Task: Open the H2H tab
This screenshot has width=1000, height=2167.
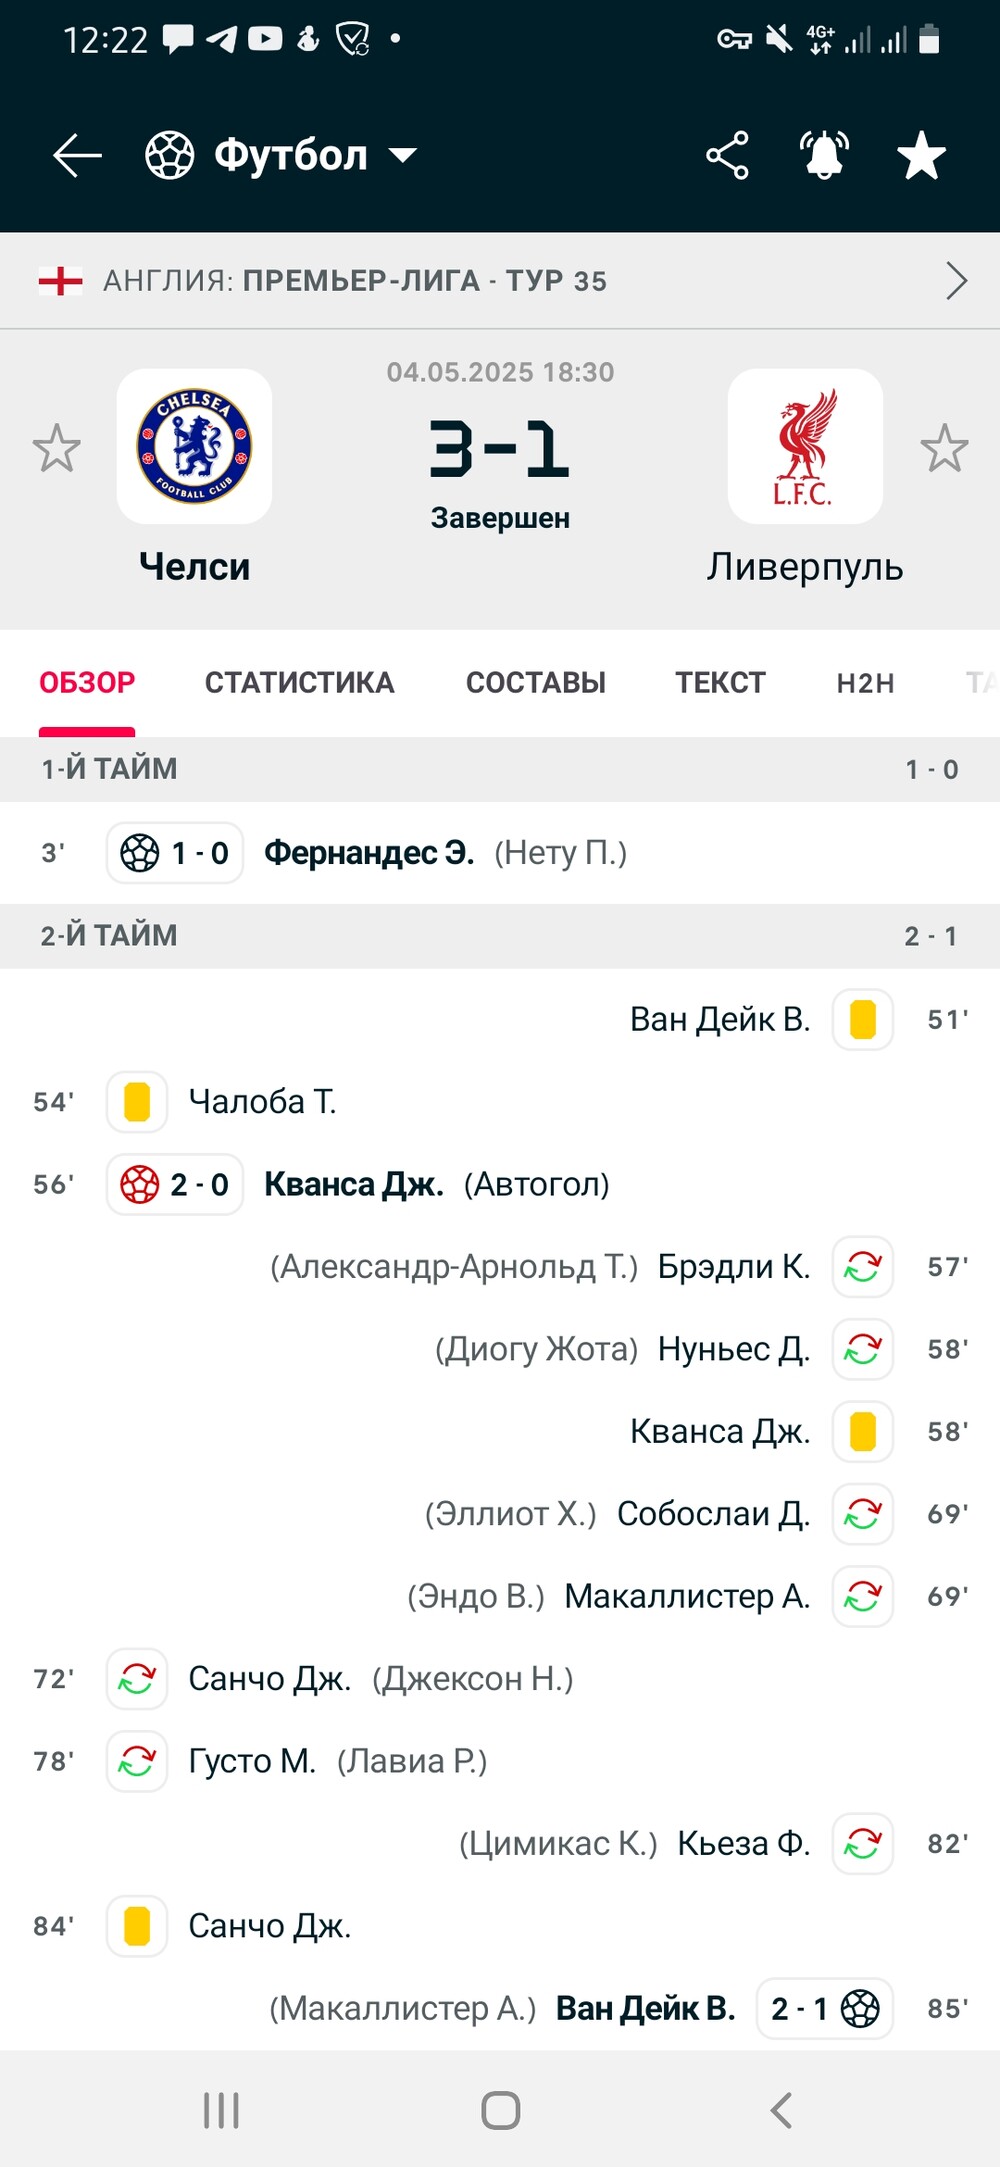Action: coord(866,683)
